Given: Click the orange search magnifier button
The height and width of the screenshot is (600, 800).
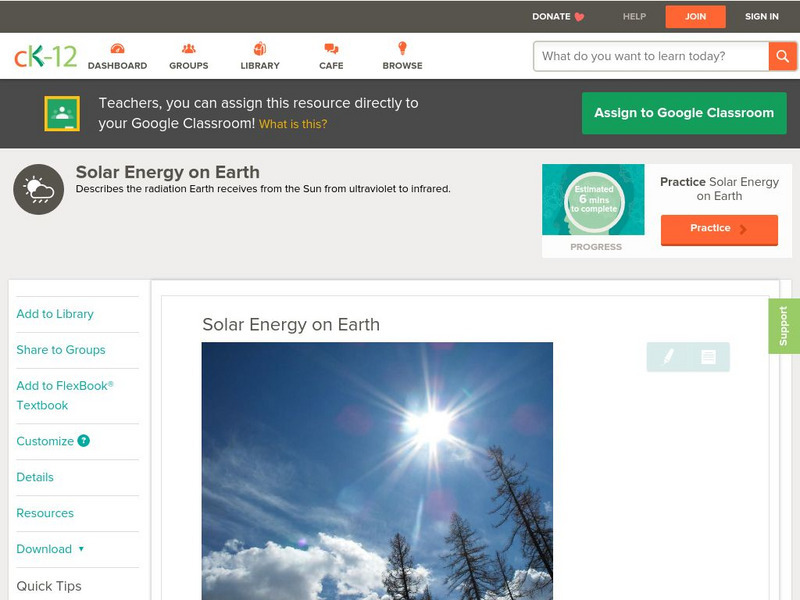Looking at the screenshot, I should 782,56.
